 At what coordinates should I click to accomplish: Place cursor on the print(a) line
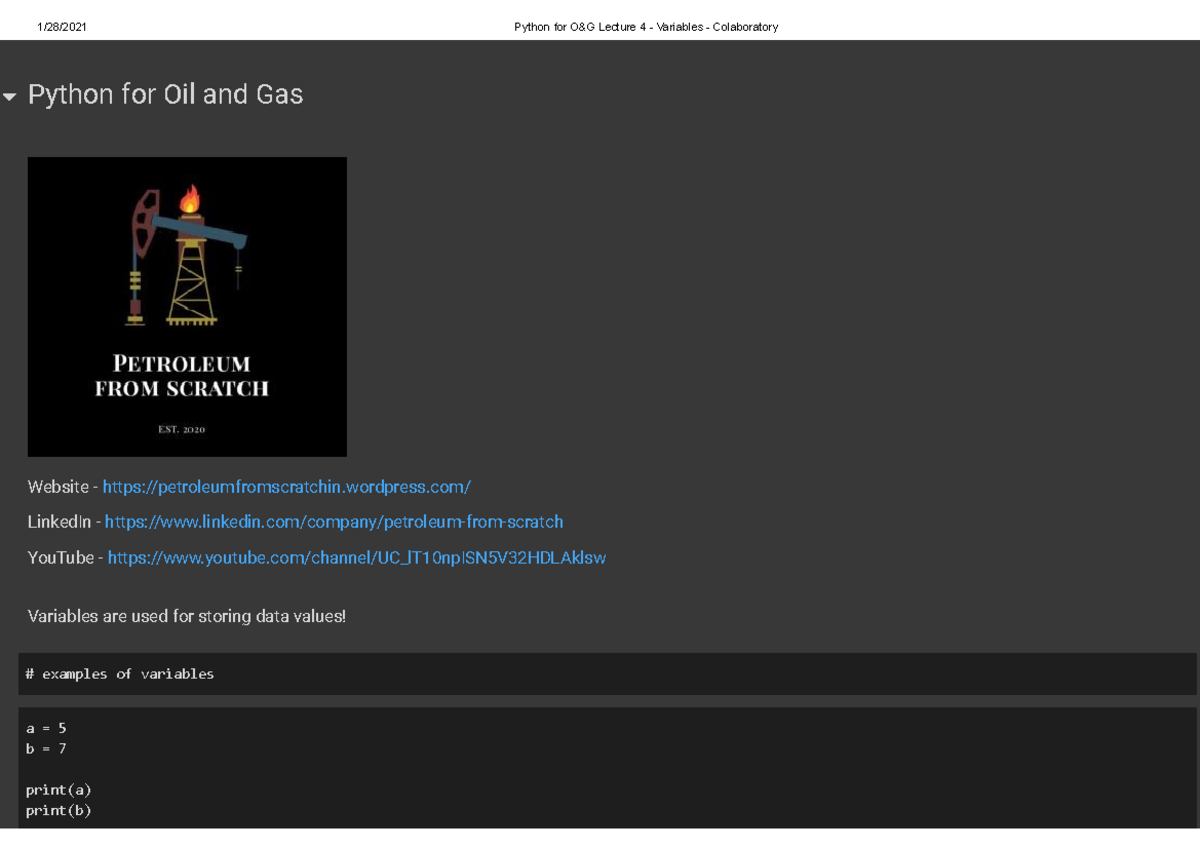[x=58, y=789]
